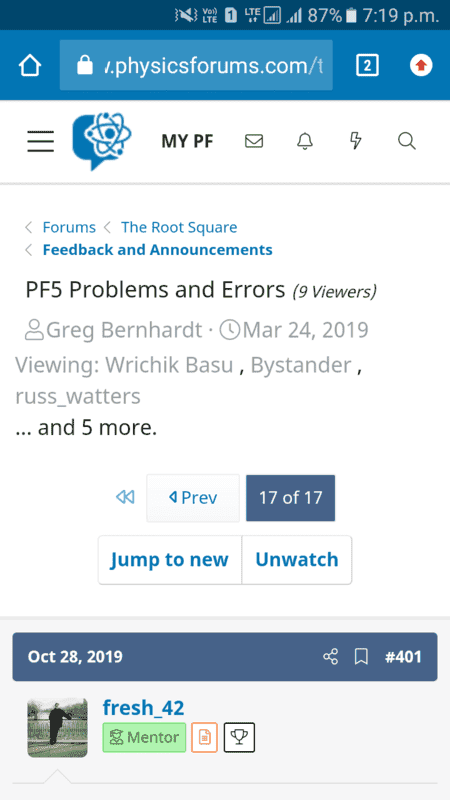Open the forum search magnifier
Image resolution: width=450 pixels, height=800 pixels.
click(407, 141)
